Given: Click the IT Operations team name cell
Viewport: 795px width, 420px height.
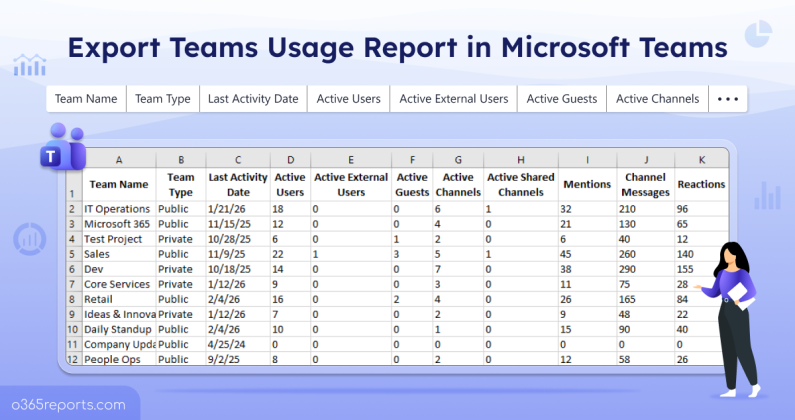Looking at the screenshot, I should click(x=116, y=209).
